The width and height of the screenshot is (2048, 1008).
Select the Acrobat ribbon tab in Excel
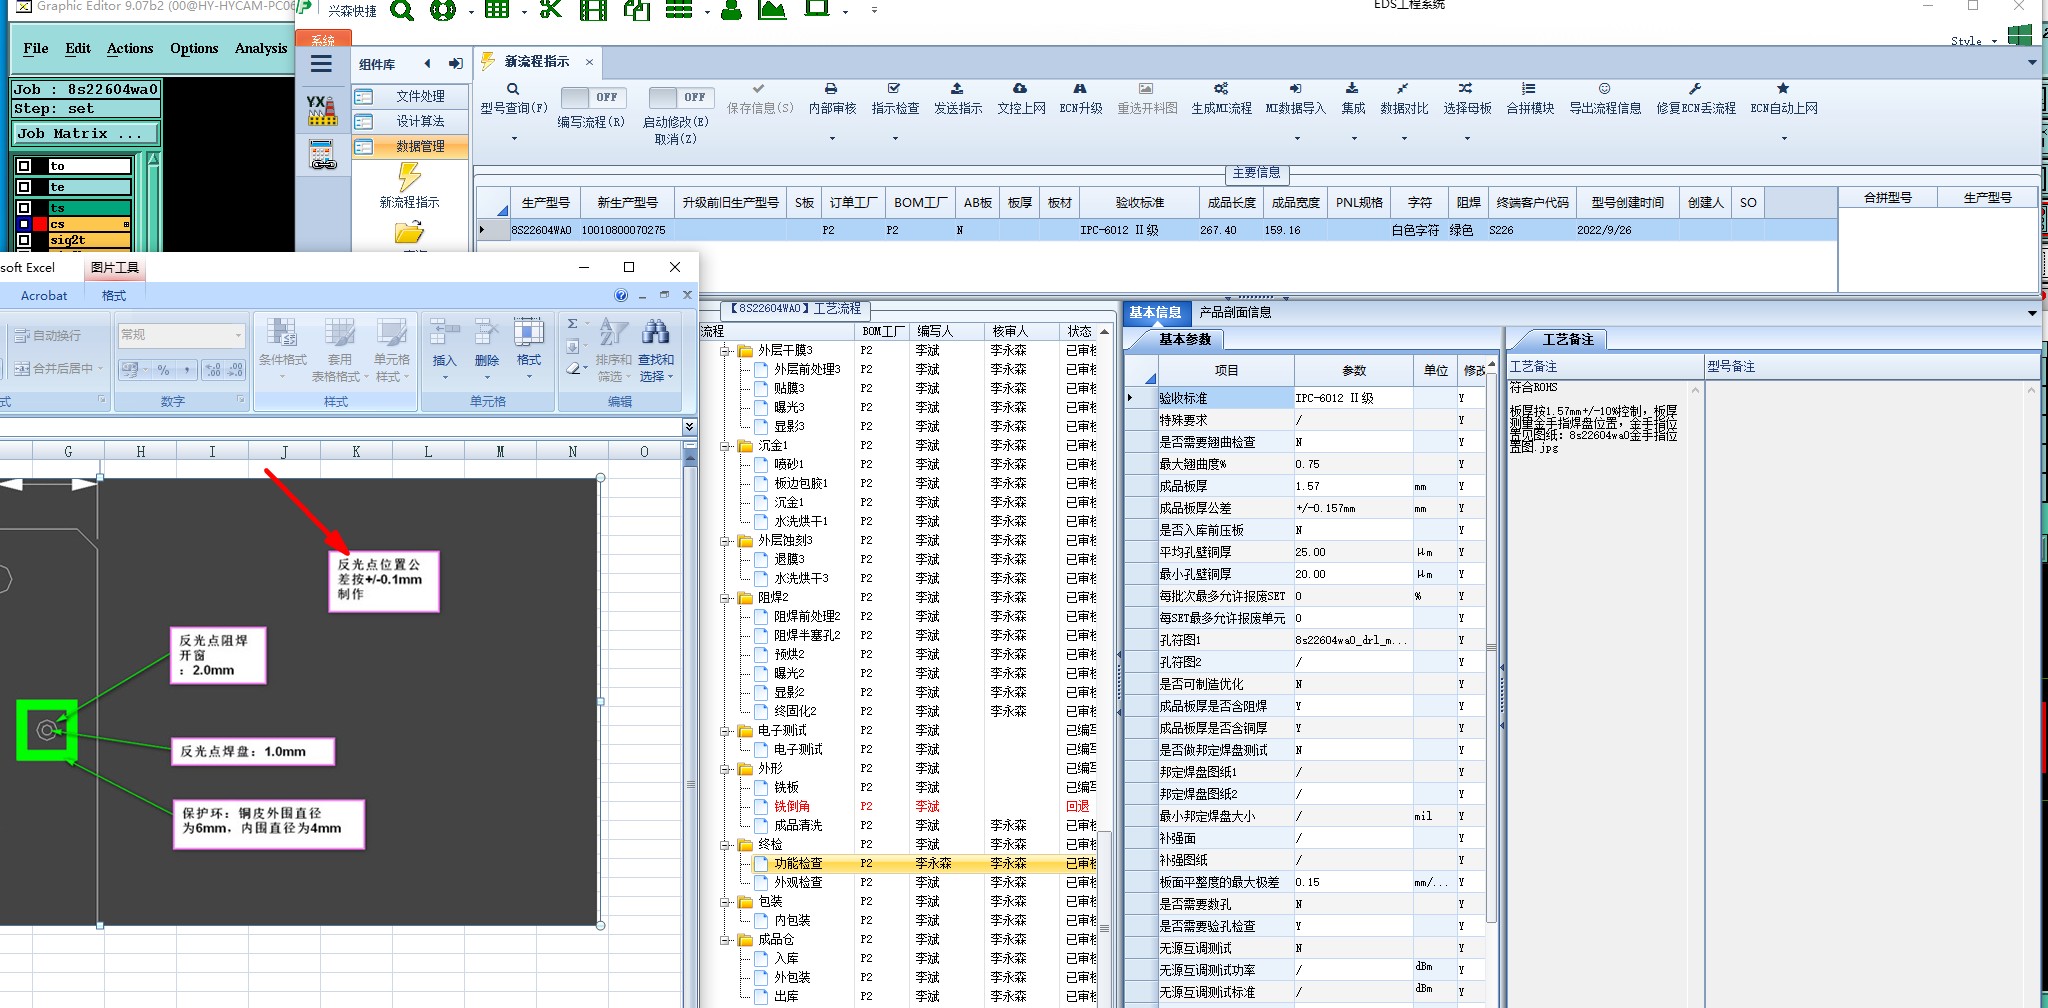click(44, 295)
